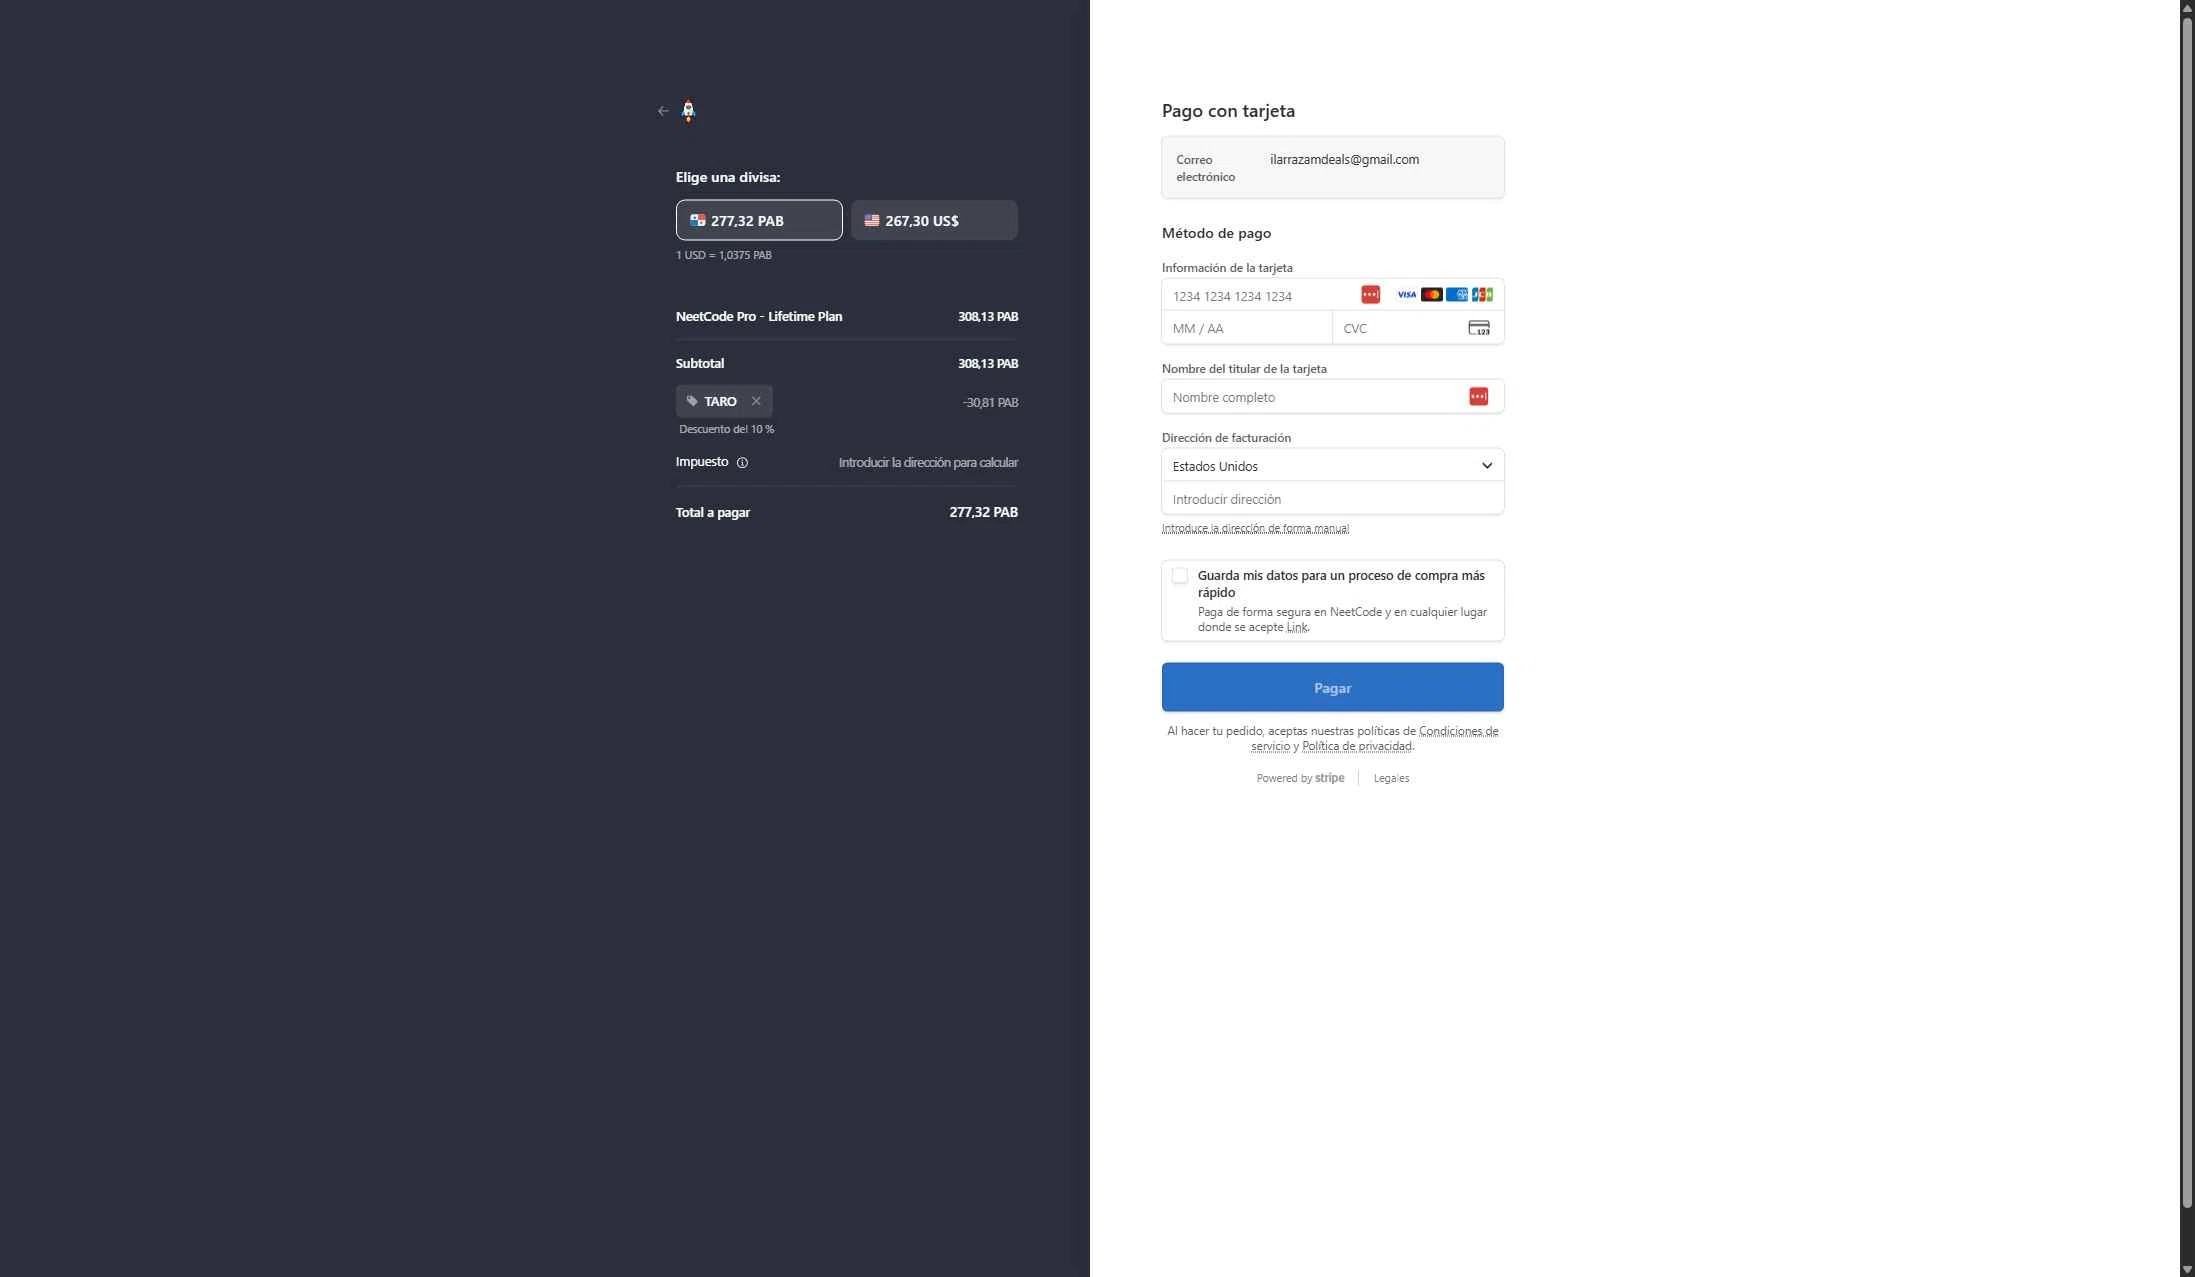Remove the TARO discount code

(756, 401)
